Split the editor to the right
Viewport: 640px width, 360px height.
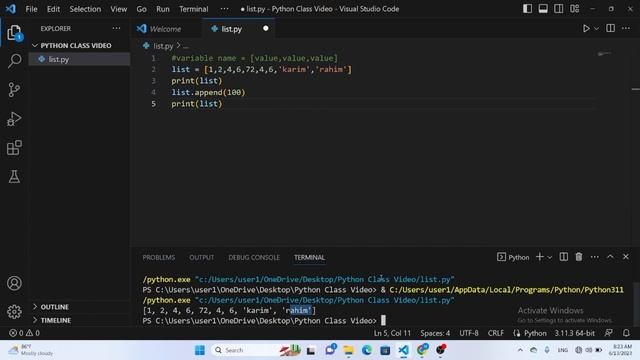tap(611, 28)
